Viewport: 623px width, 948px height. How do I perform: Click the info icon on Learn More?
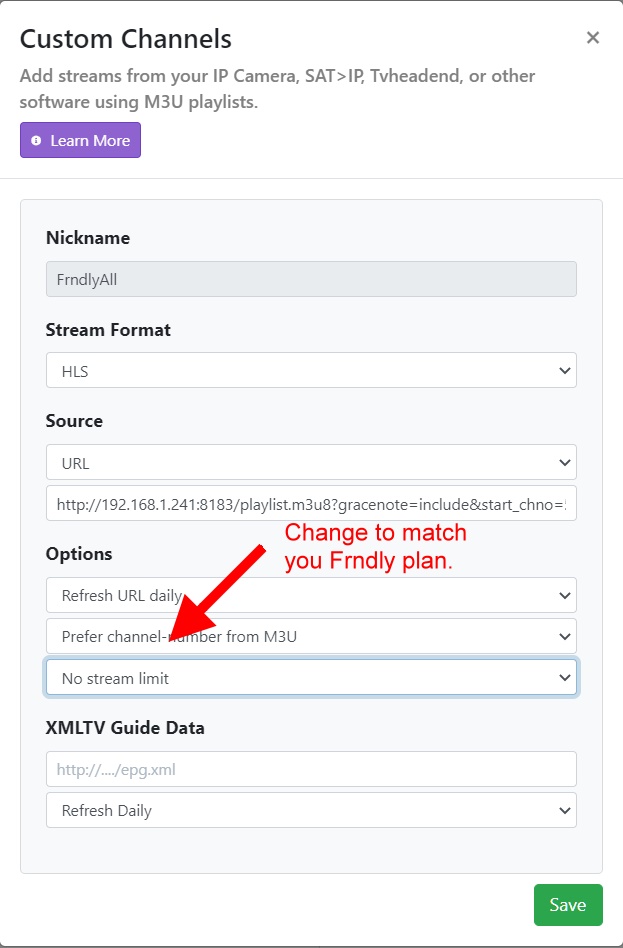click(x=37, y=141)
